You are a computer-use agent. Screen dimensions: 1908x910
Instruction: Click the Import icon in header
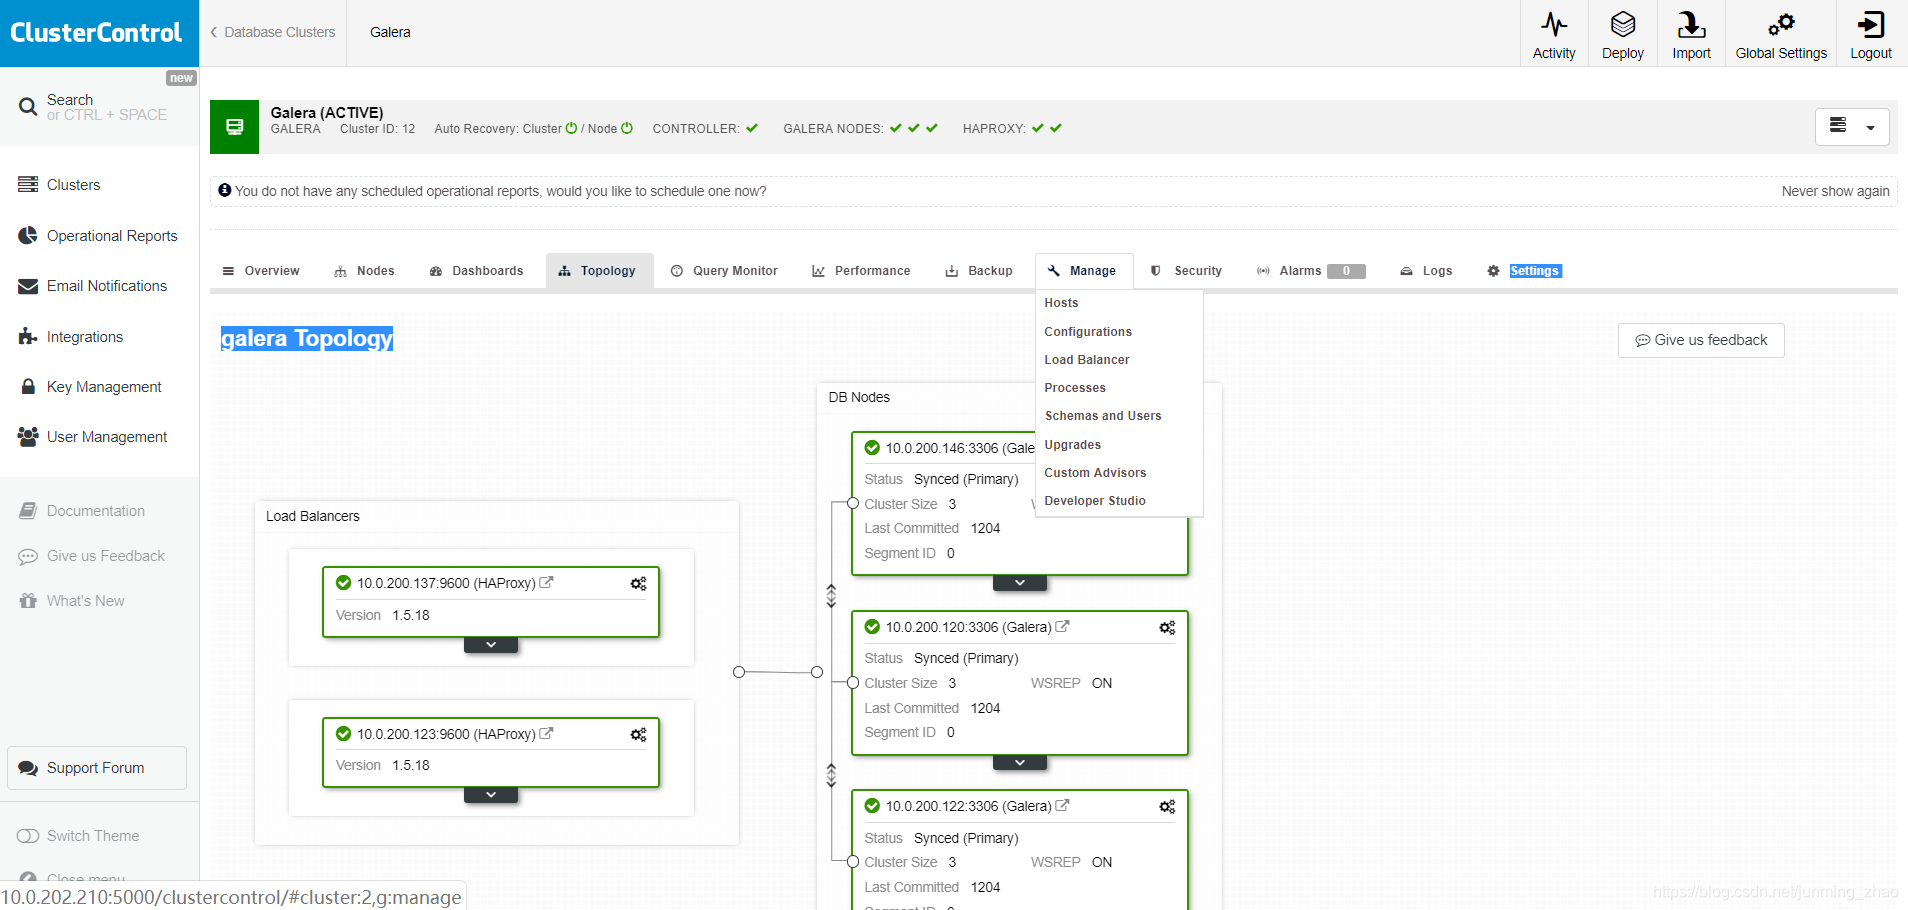(1691, 24)
